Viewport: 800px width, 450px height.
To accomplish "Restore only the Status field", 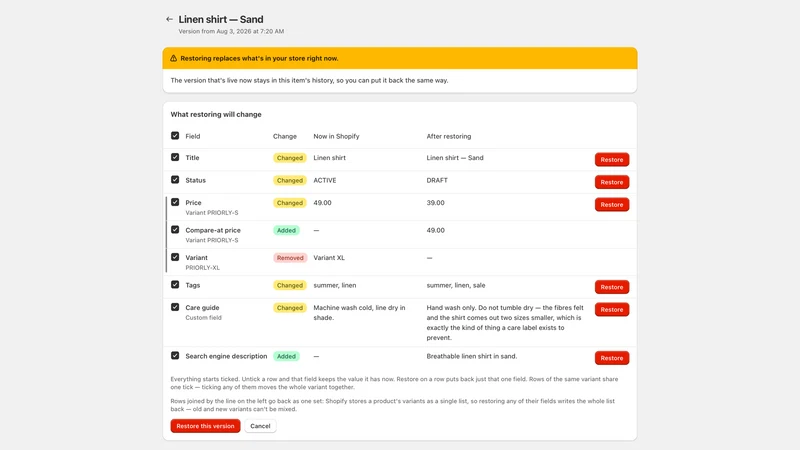I will pos(612,182).
